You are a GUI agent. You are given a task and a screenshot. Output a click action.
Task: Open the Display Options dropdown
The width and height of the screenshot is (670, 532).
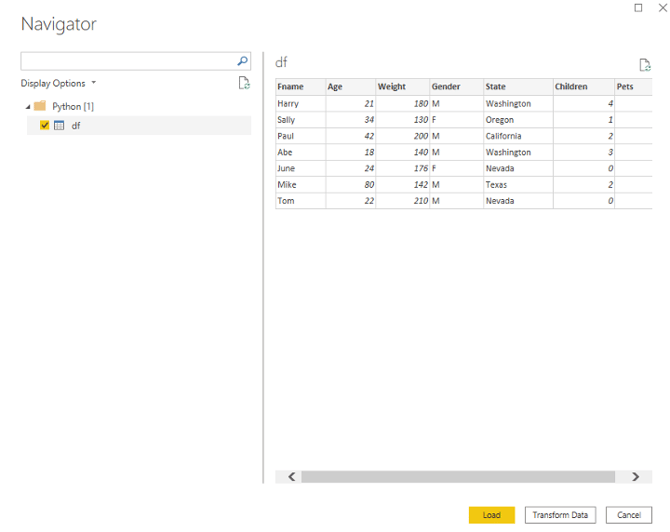click(x=58, y=83)
